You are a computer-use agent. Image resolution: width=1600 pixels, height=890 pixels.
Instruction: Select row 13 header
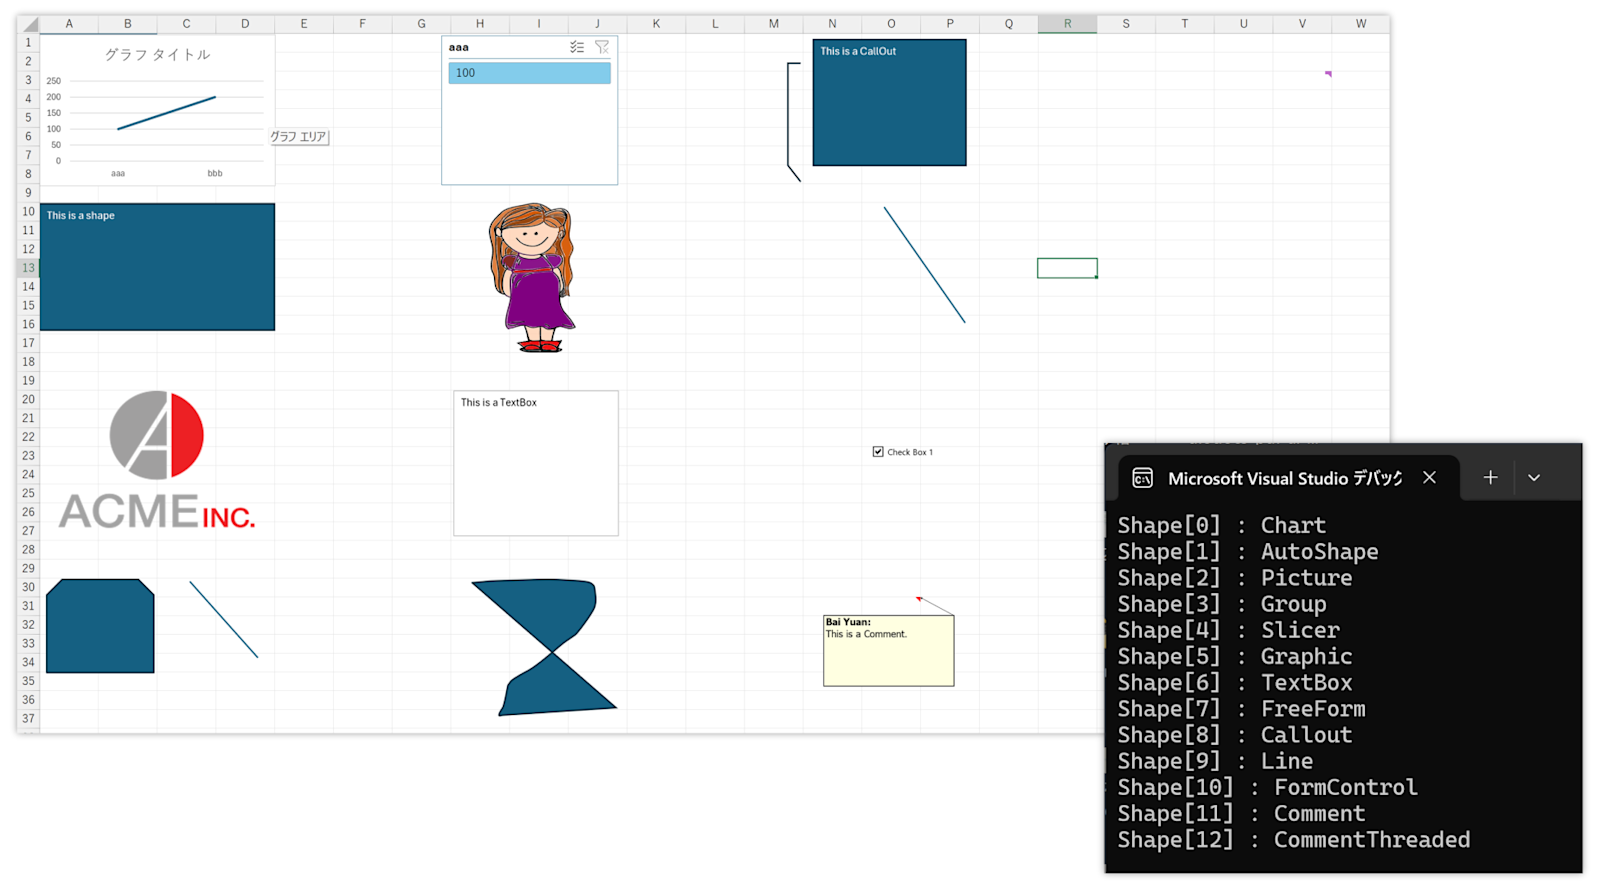tap(28, 268)
